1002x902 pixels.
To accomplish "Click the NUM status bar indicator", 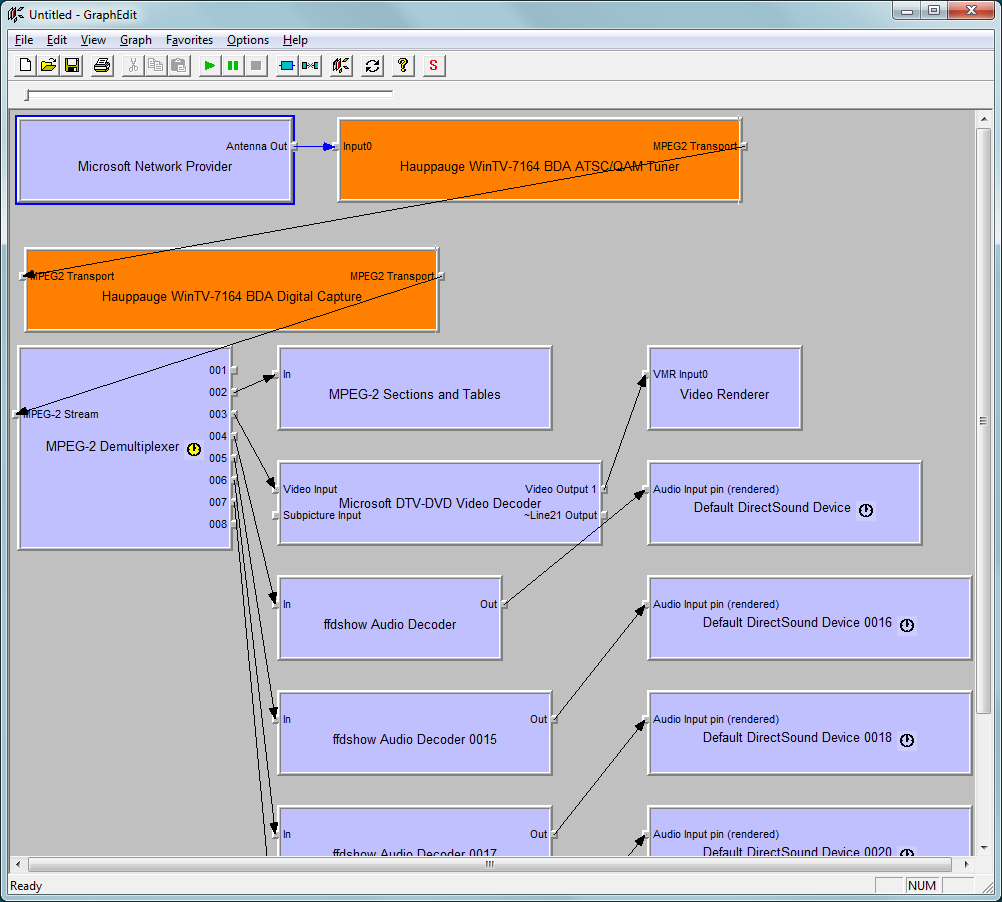I will (x=921, y=885).
